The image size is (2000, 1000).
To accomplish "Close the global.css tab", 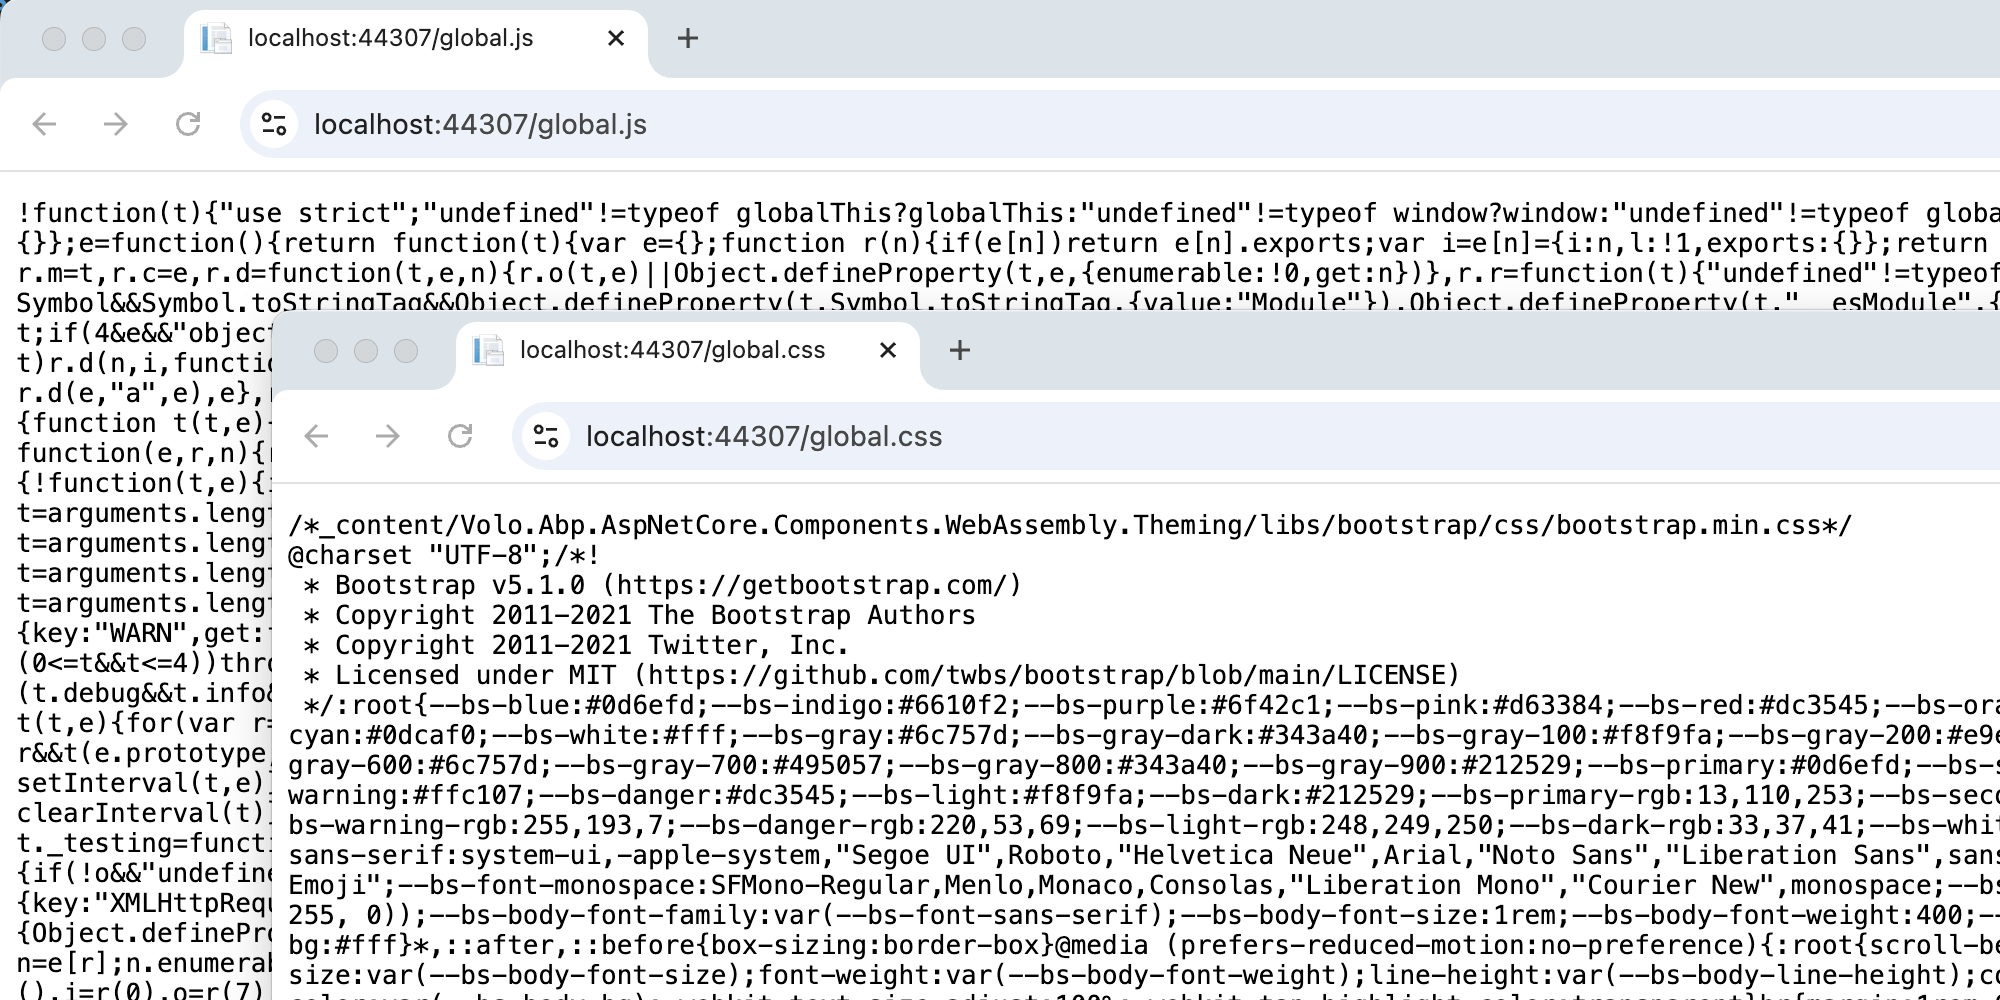I will (888, 350).
